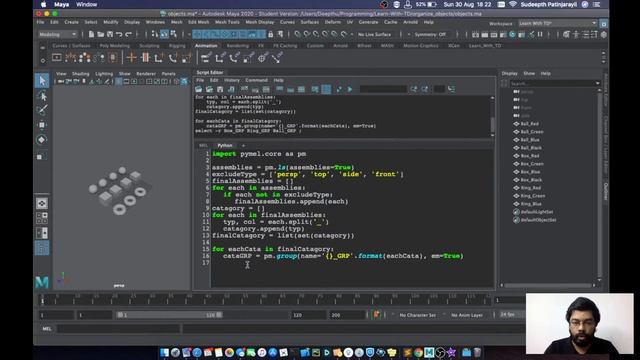This screenshot has height=360, width=640.
Task: Click the Save Scene icon in status line
Action: pos(110,34)
